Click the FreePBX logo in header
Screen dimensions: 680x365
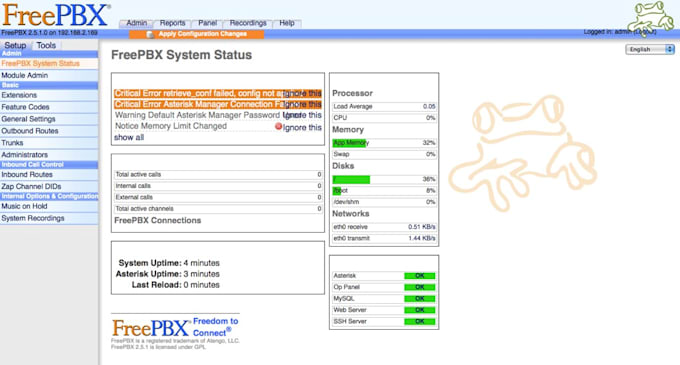click(56, 15)
